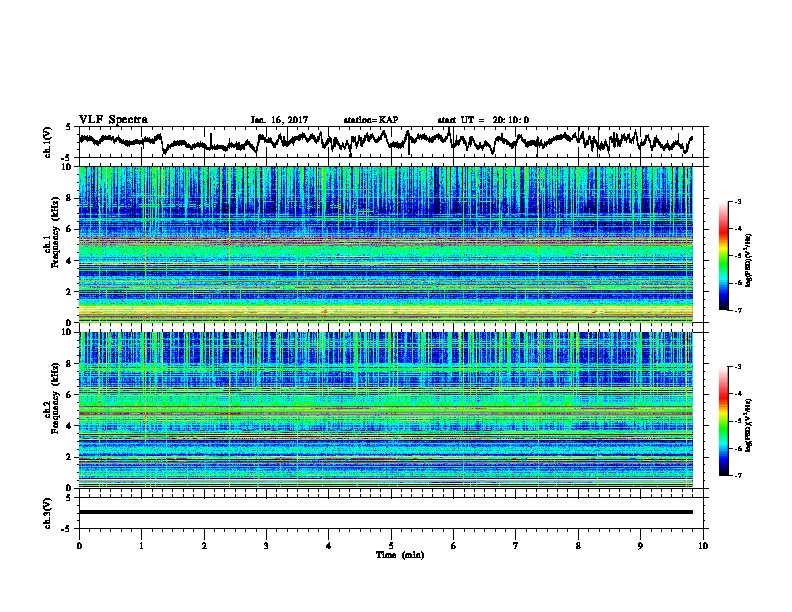Click the -4 label on ch.2 color scale
The width and height of the screenshot is (792, 612).
point(738,394)
